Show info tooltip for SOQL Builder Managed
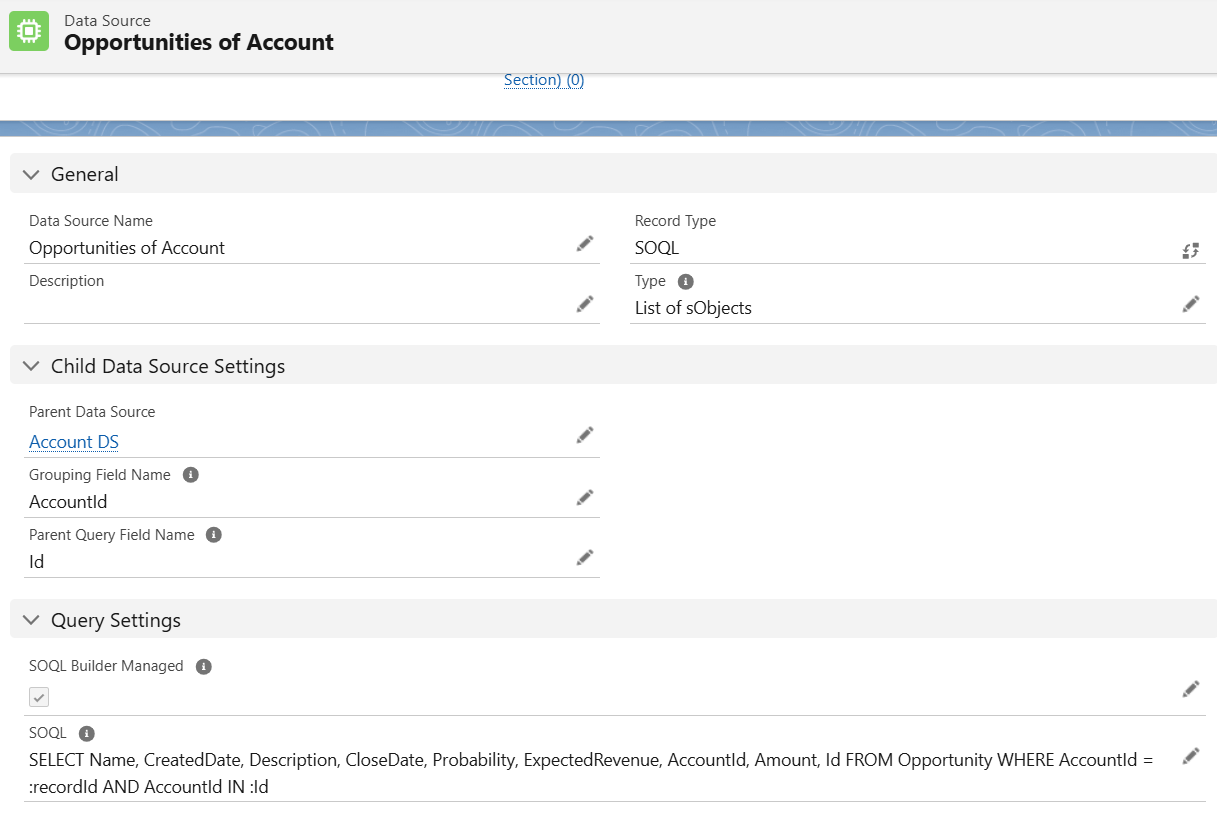This screenshot has height=813, width=1217. (204, 666)
